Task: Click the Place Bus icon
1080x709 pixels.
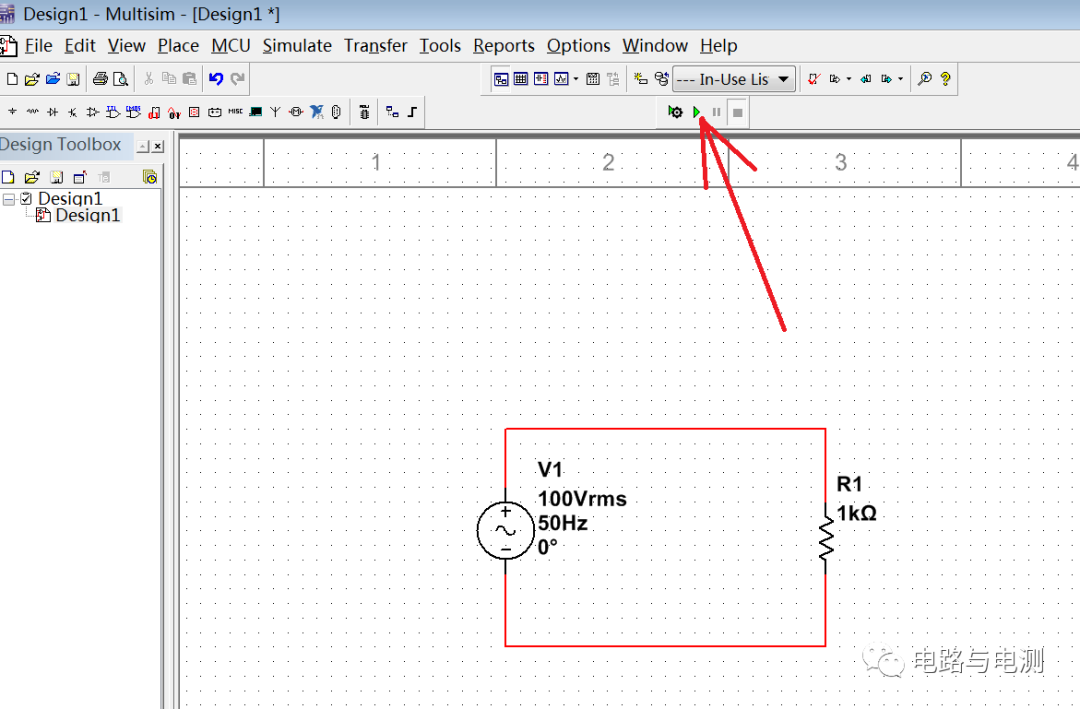Action: point(413,112)
